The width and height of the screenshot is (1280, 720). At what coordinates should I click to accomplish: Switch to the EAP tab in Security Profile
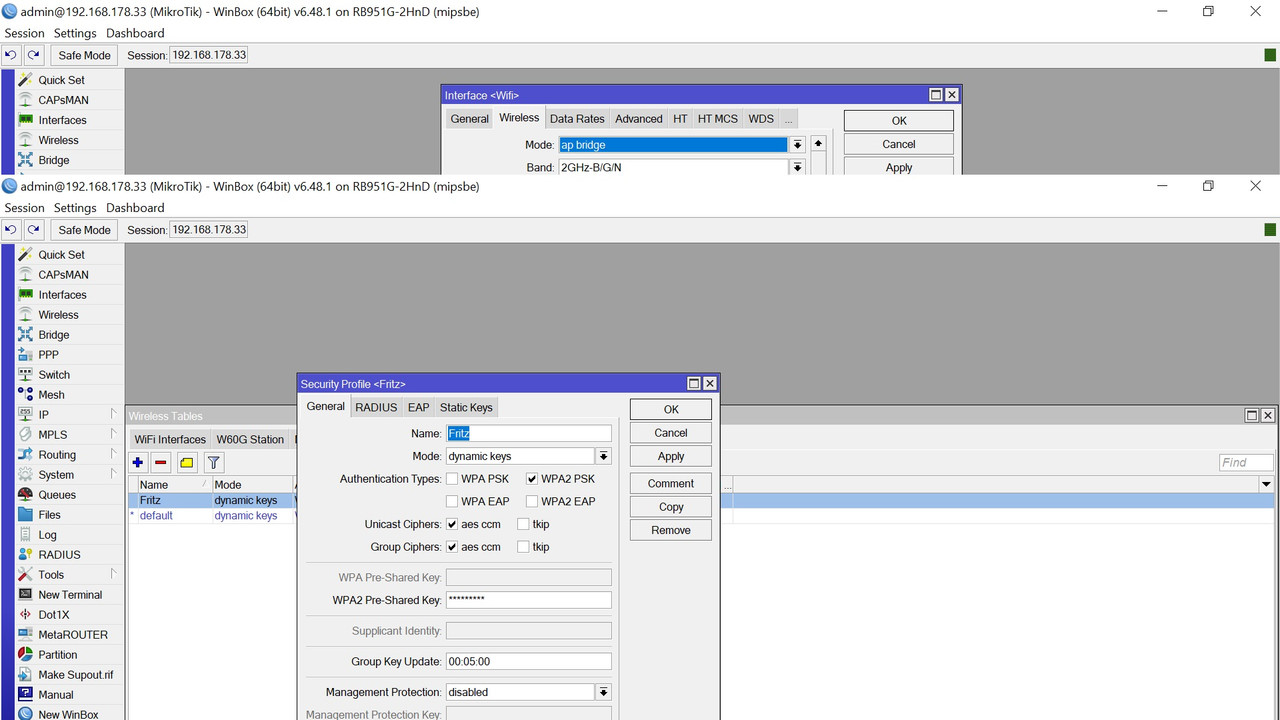tap(418, 407)
